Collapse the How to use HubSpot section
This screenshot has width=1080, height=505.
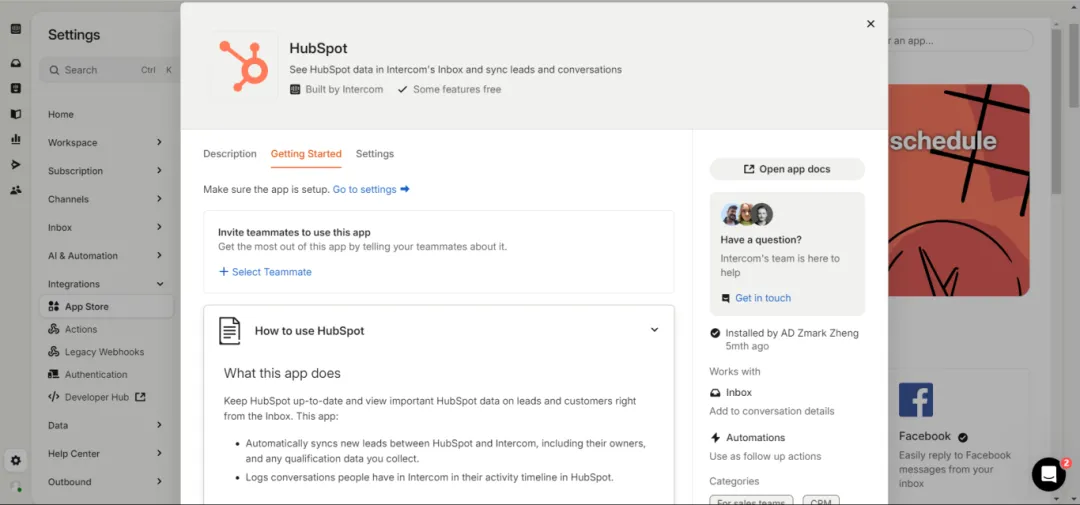click(654, 330)
